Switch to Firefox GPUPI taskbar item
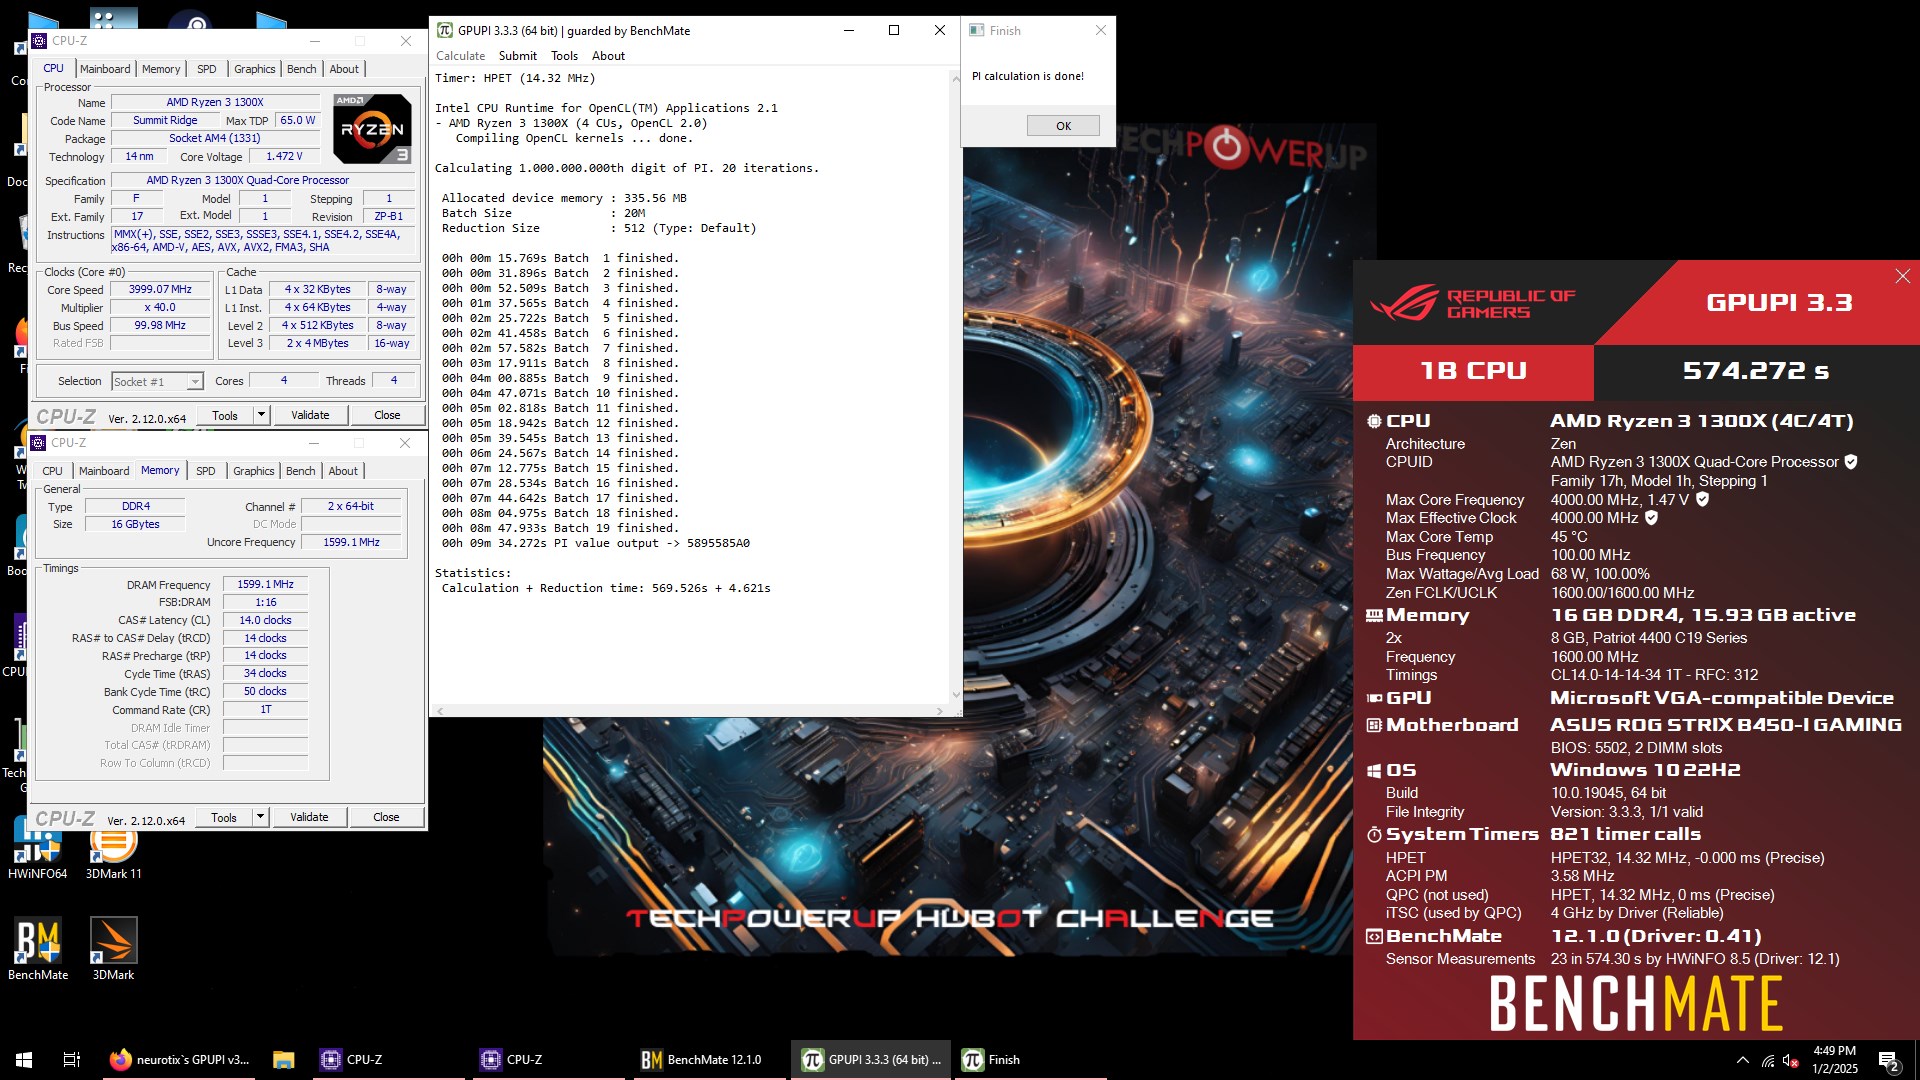This screenshot has width=1920, height=1080. click(x=181, y=1060)
